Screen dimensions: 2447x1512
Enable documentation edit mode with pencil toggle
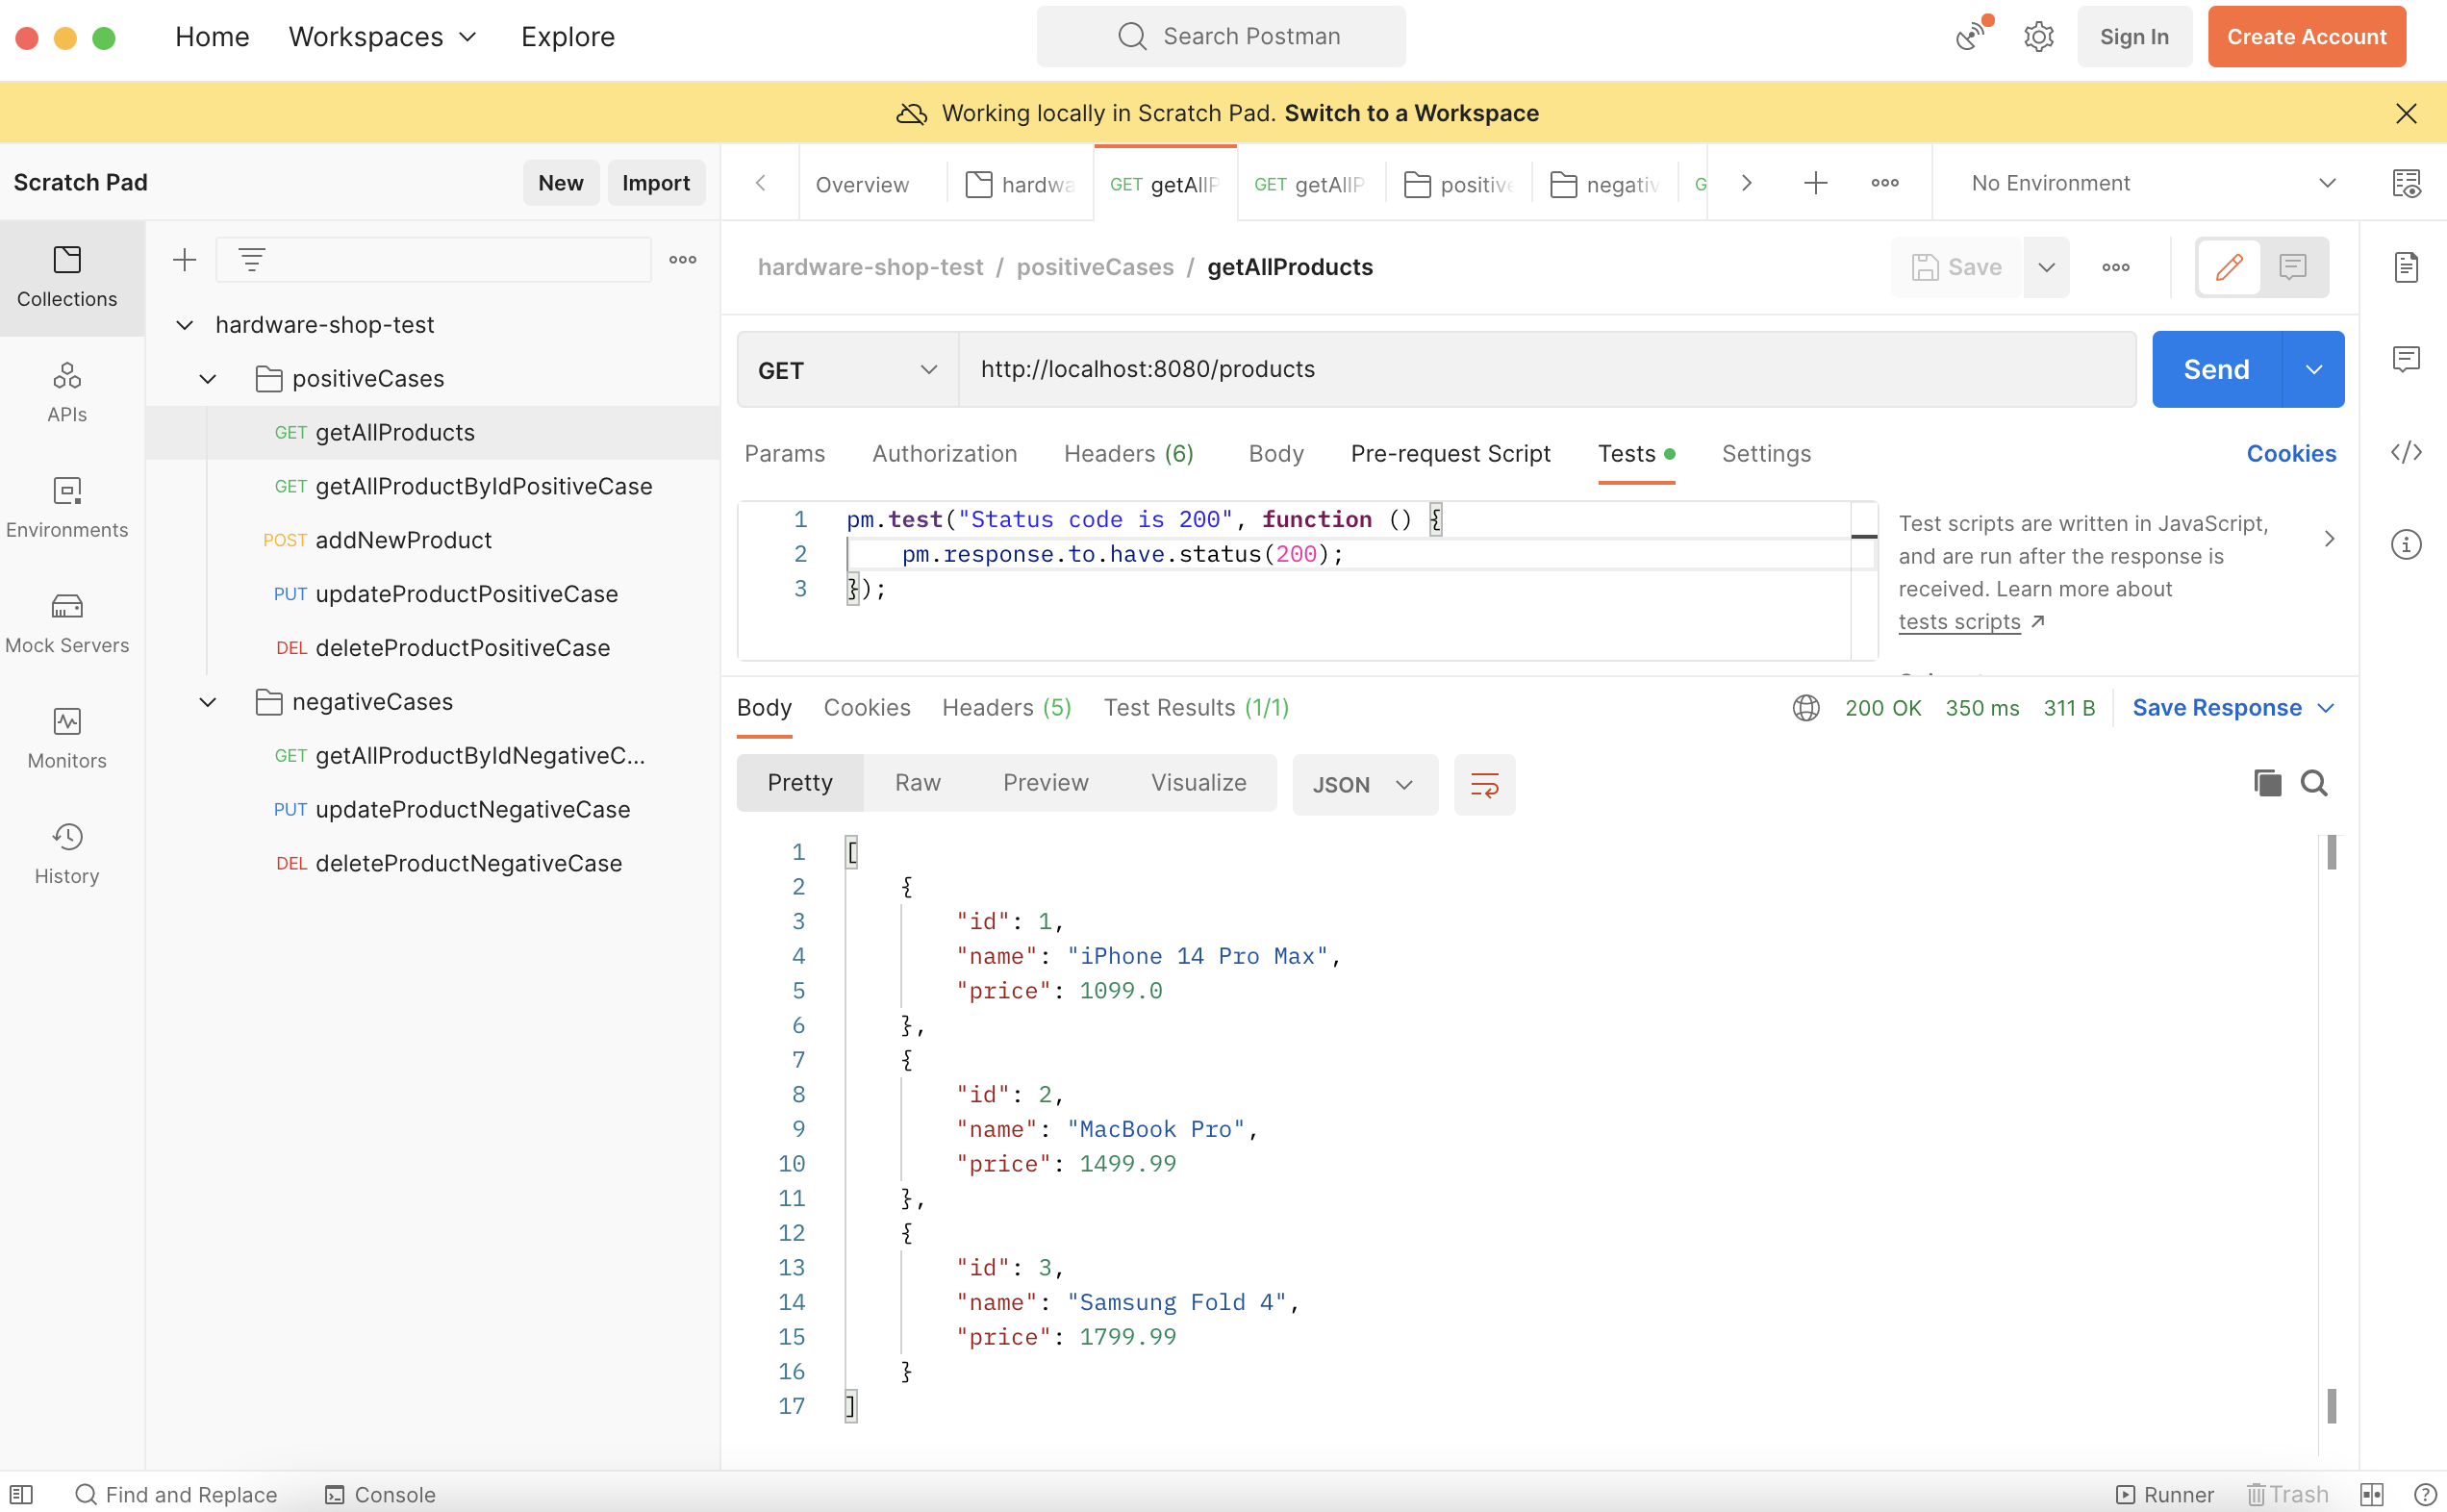pyautogui.click(x=2230, y=267)
